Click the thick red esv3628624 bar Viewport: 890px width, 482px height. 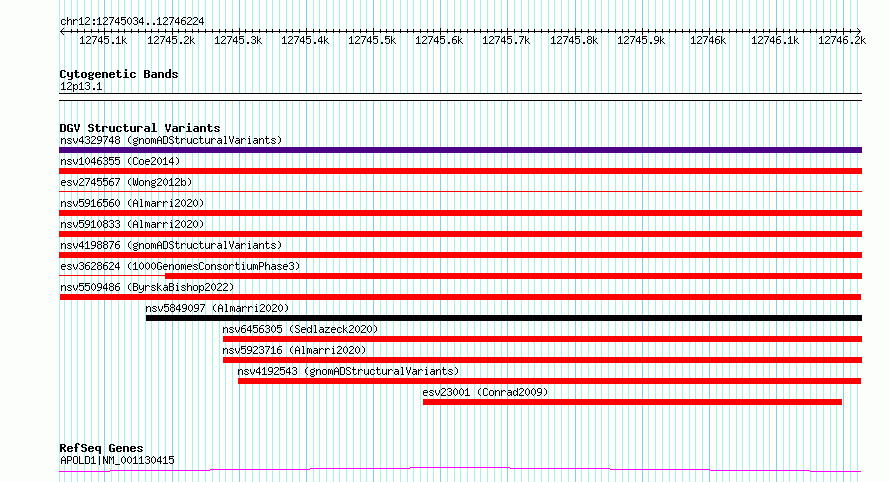coord(514,276)
